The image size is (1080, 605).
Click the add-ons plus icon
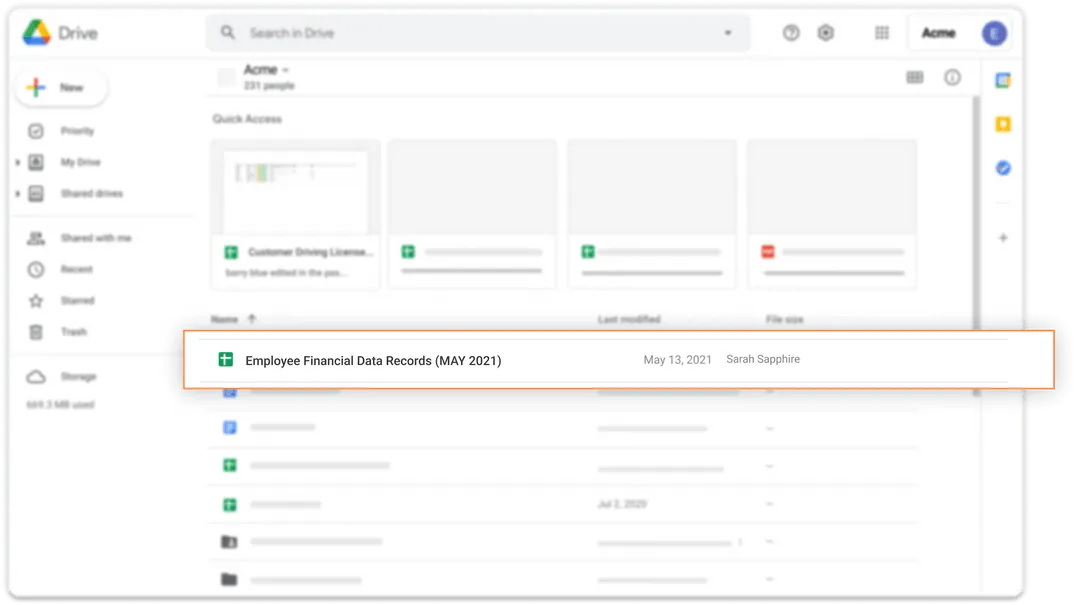1003,238
